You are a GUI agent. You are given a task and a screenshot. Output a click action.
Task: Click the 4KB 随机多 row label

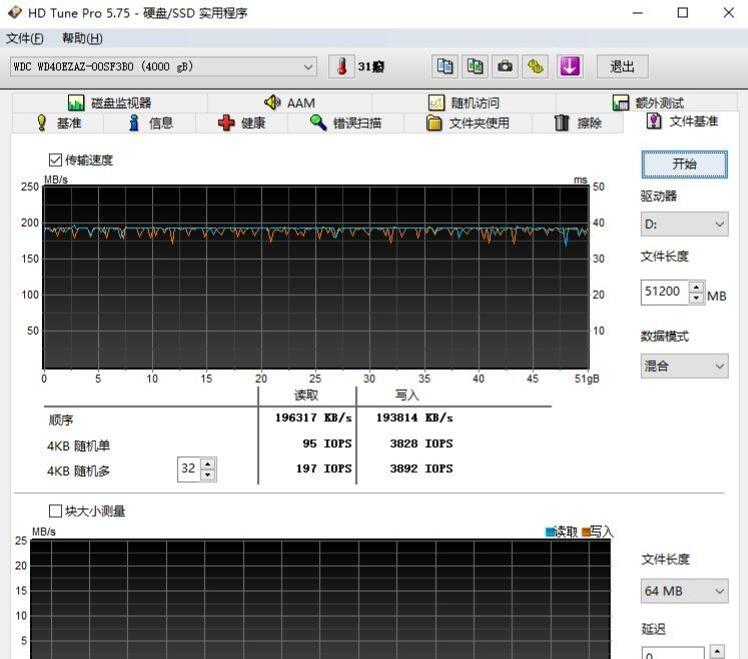(78, 471)
